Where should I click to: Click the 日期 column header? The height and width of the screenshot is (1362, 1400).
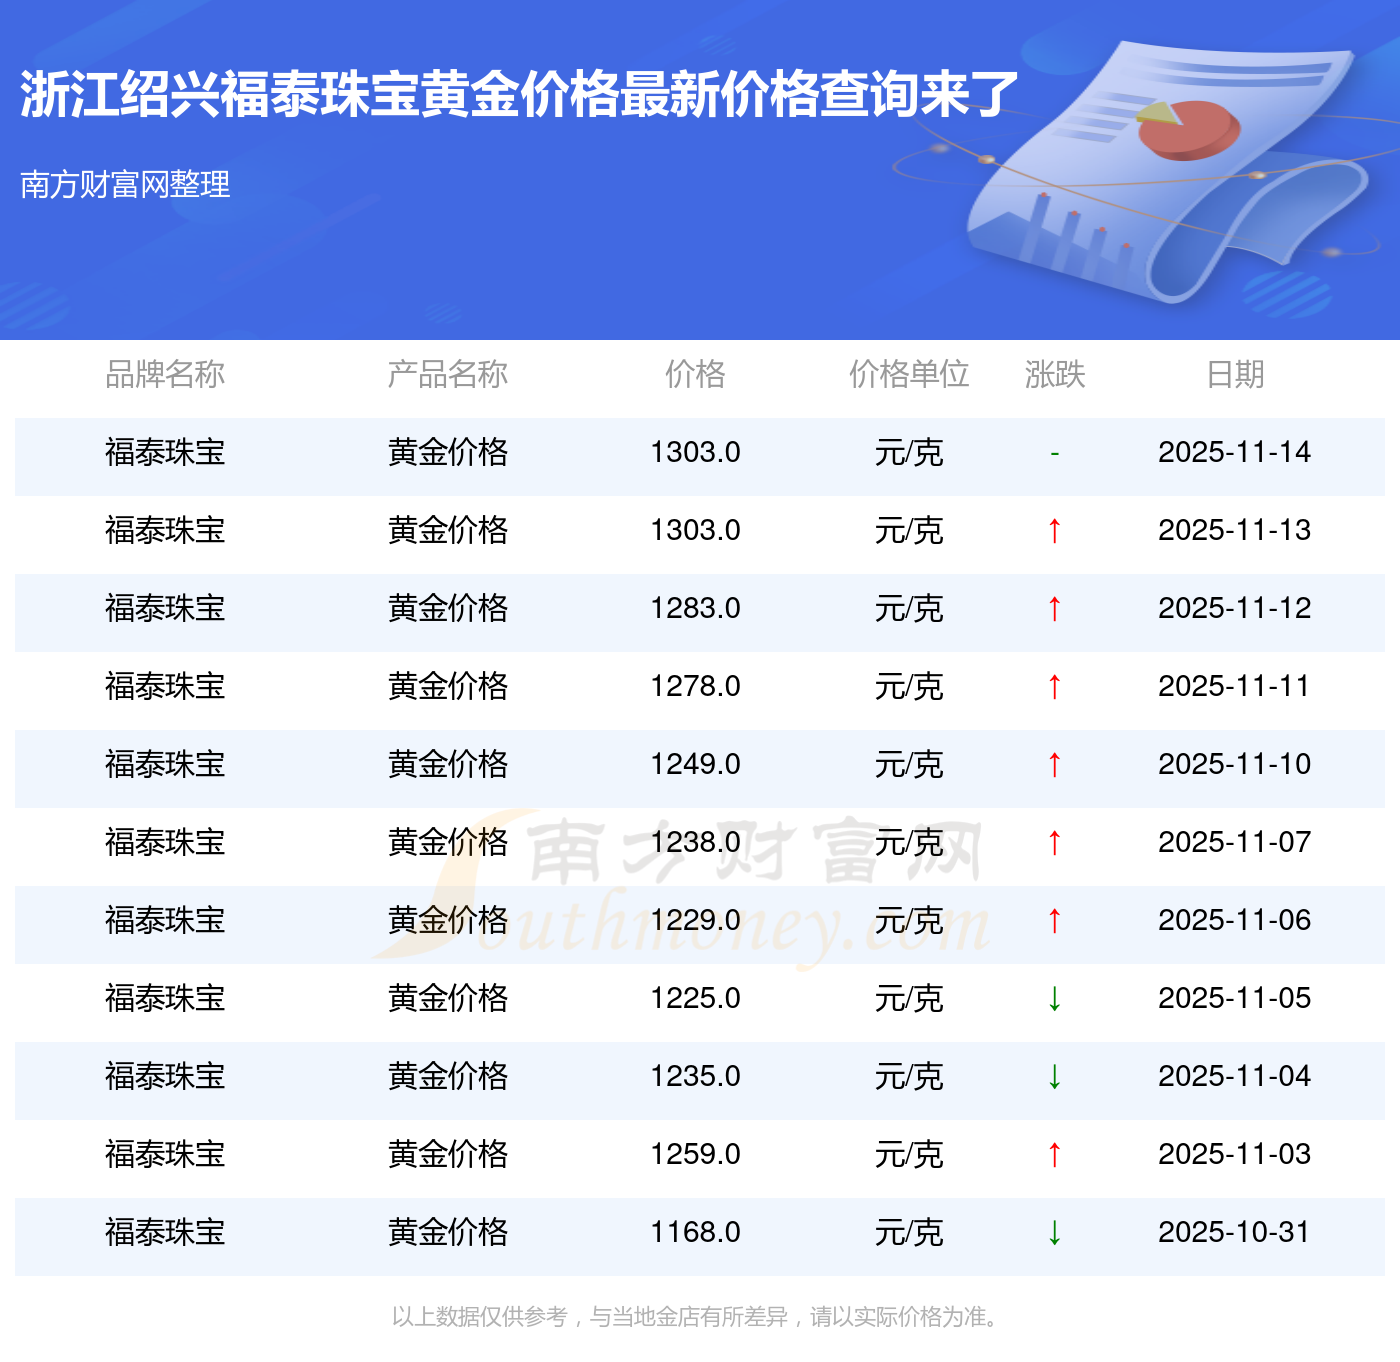[x=1235, y=375]
